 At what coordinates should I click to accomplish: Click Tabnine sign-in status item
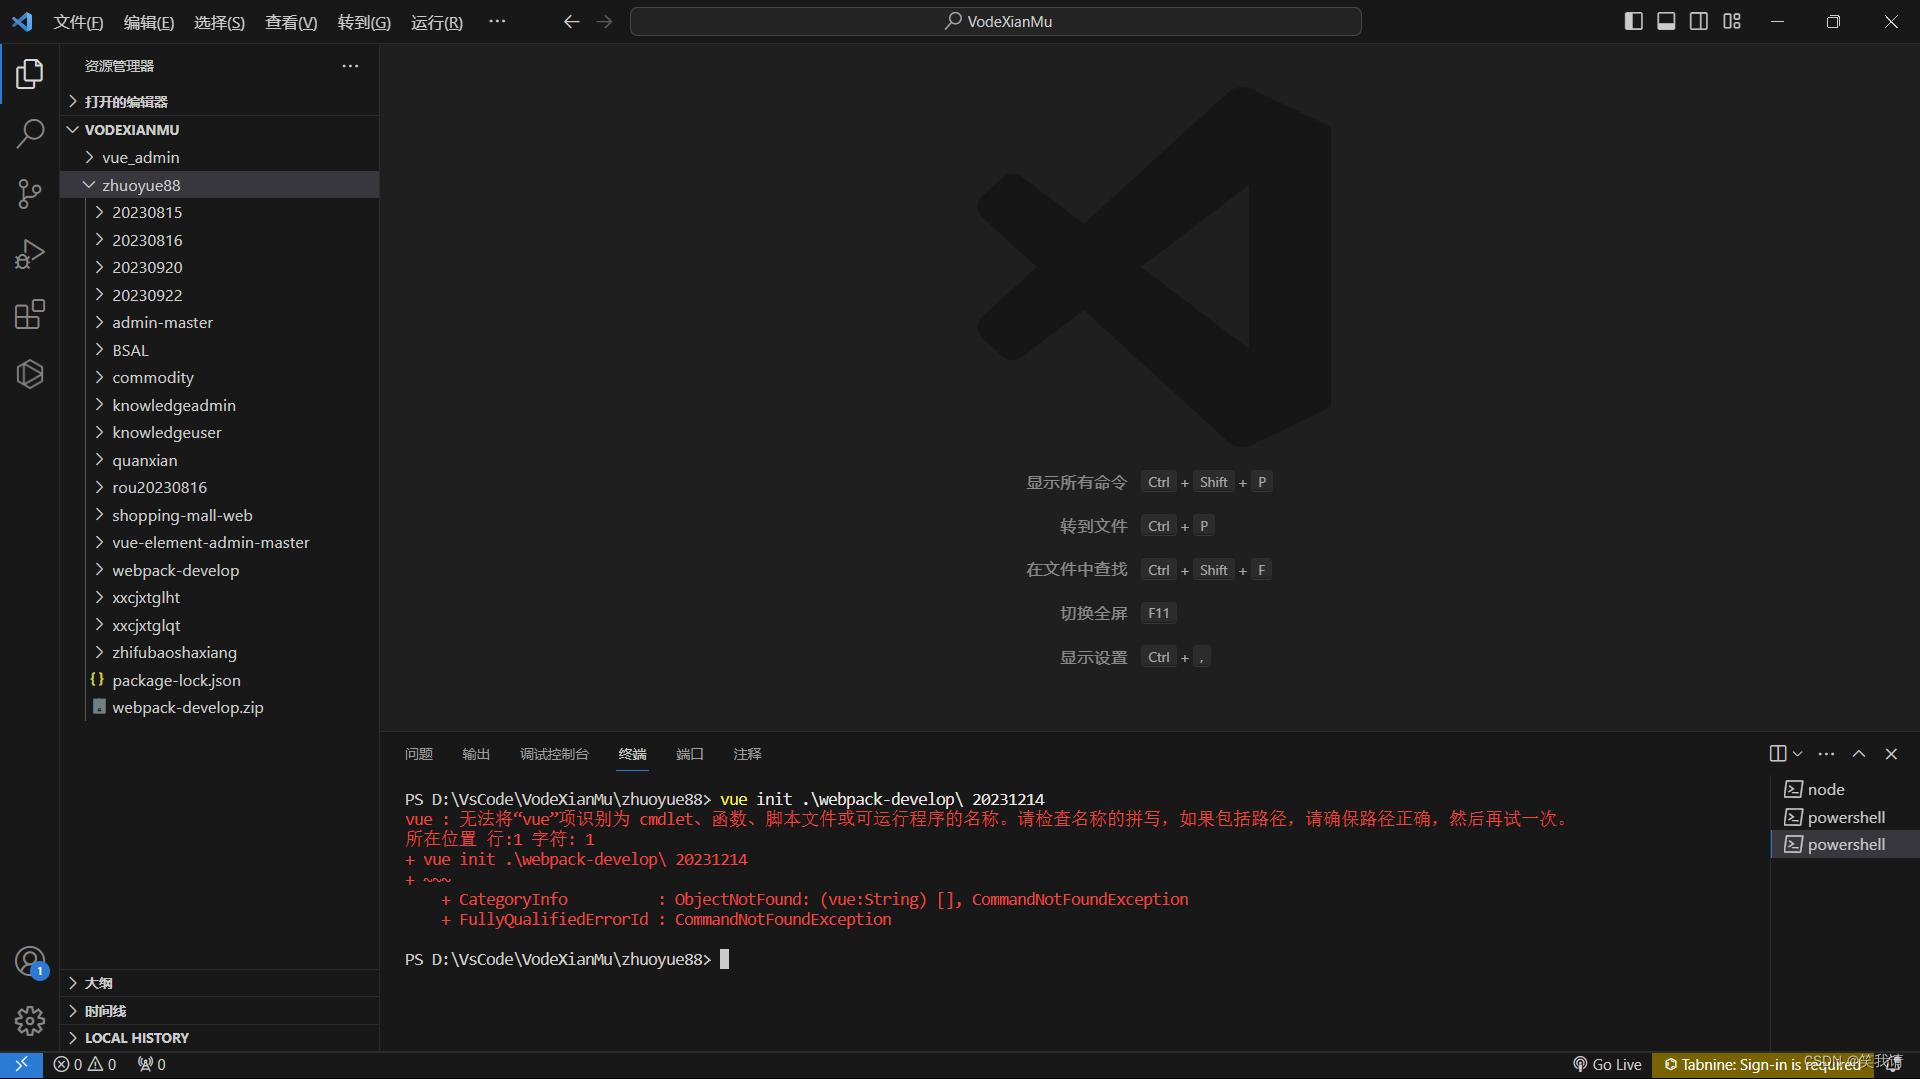click(1762, 1064)
